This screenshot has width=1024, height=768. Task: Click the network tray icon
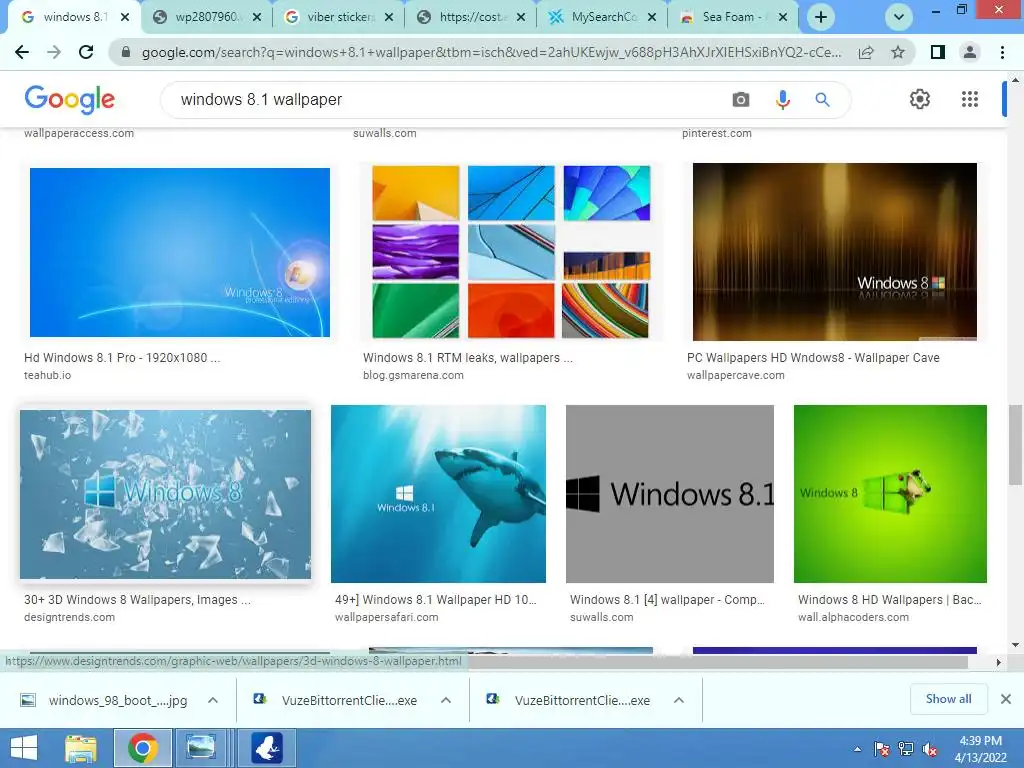point(906,749)
